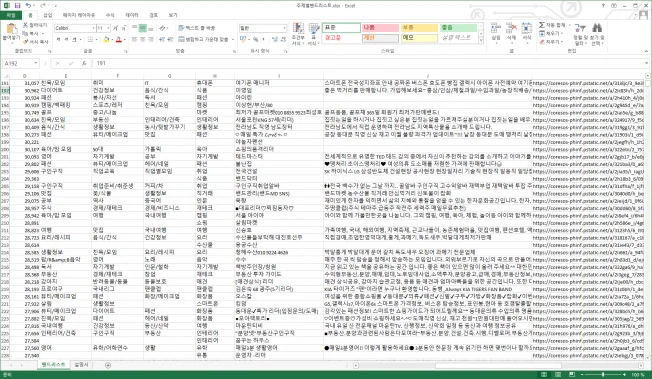This screenshot has width=652, height=379.
Task: Open the File (파일) tab
Action: coord(11,15)
